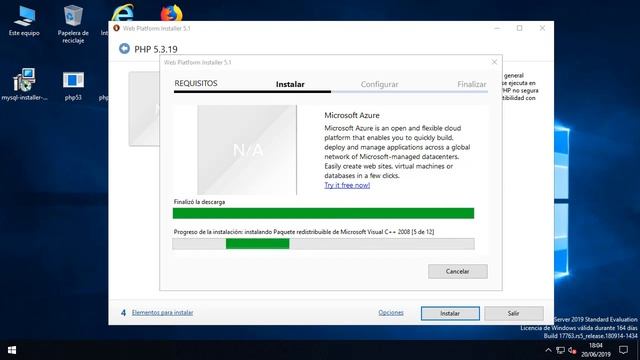Click the installation progress bar
The image size is (640, 360).
click(323, 244)
